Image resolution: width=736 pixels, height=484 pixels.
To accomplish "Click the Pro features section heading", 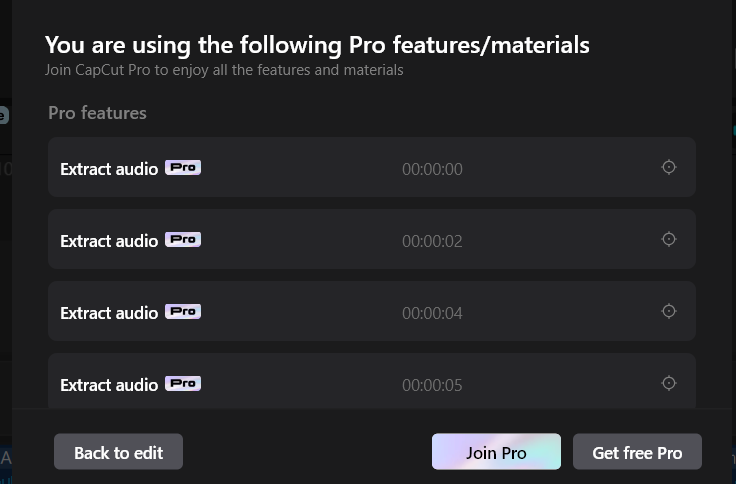I will [97, 113].
